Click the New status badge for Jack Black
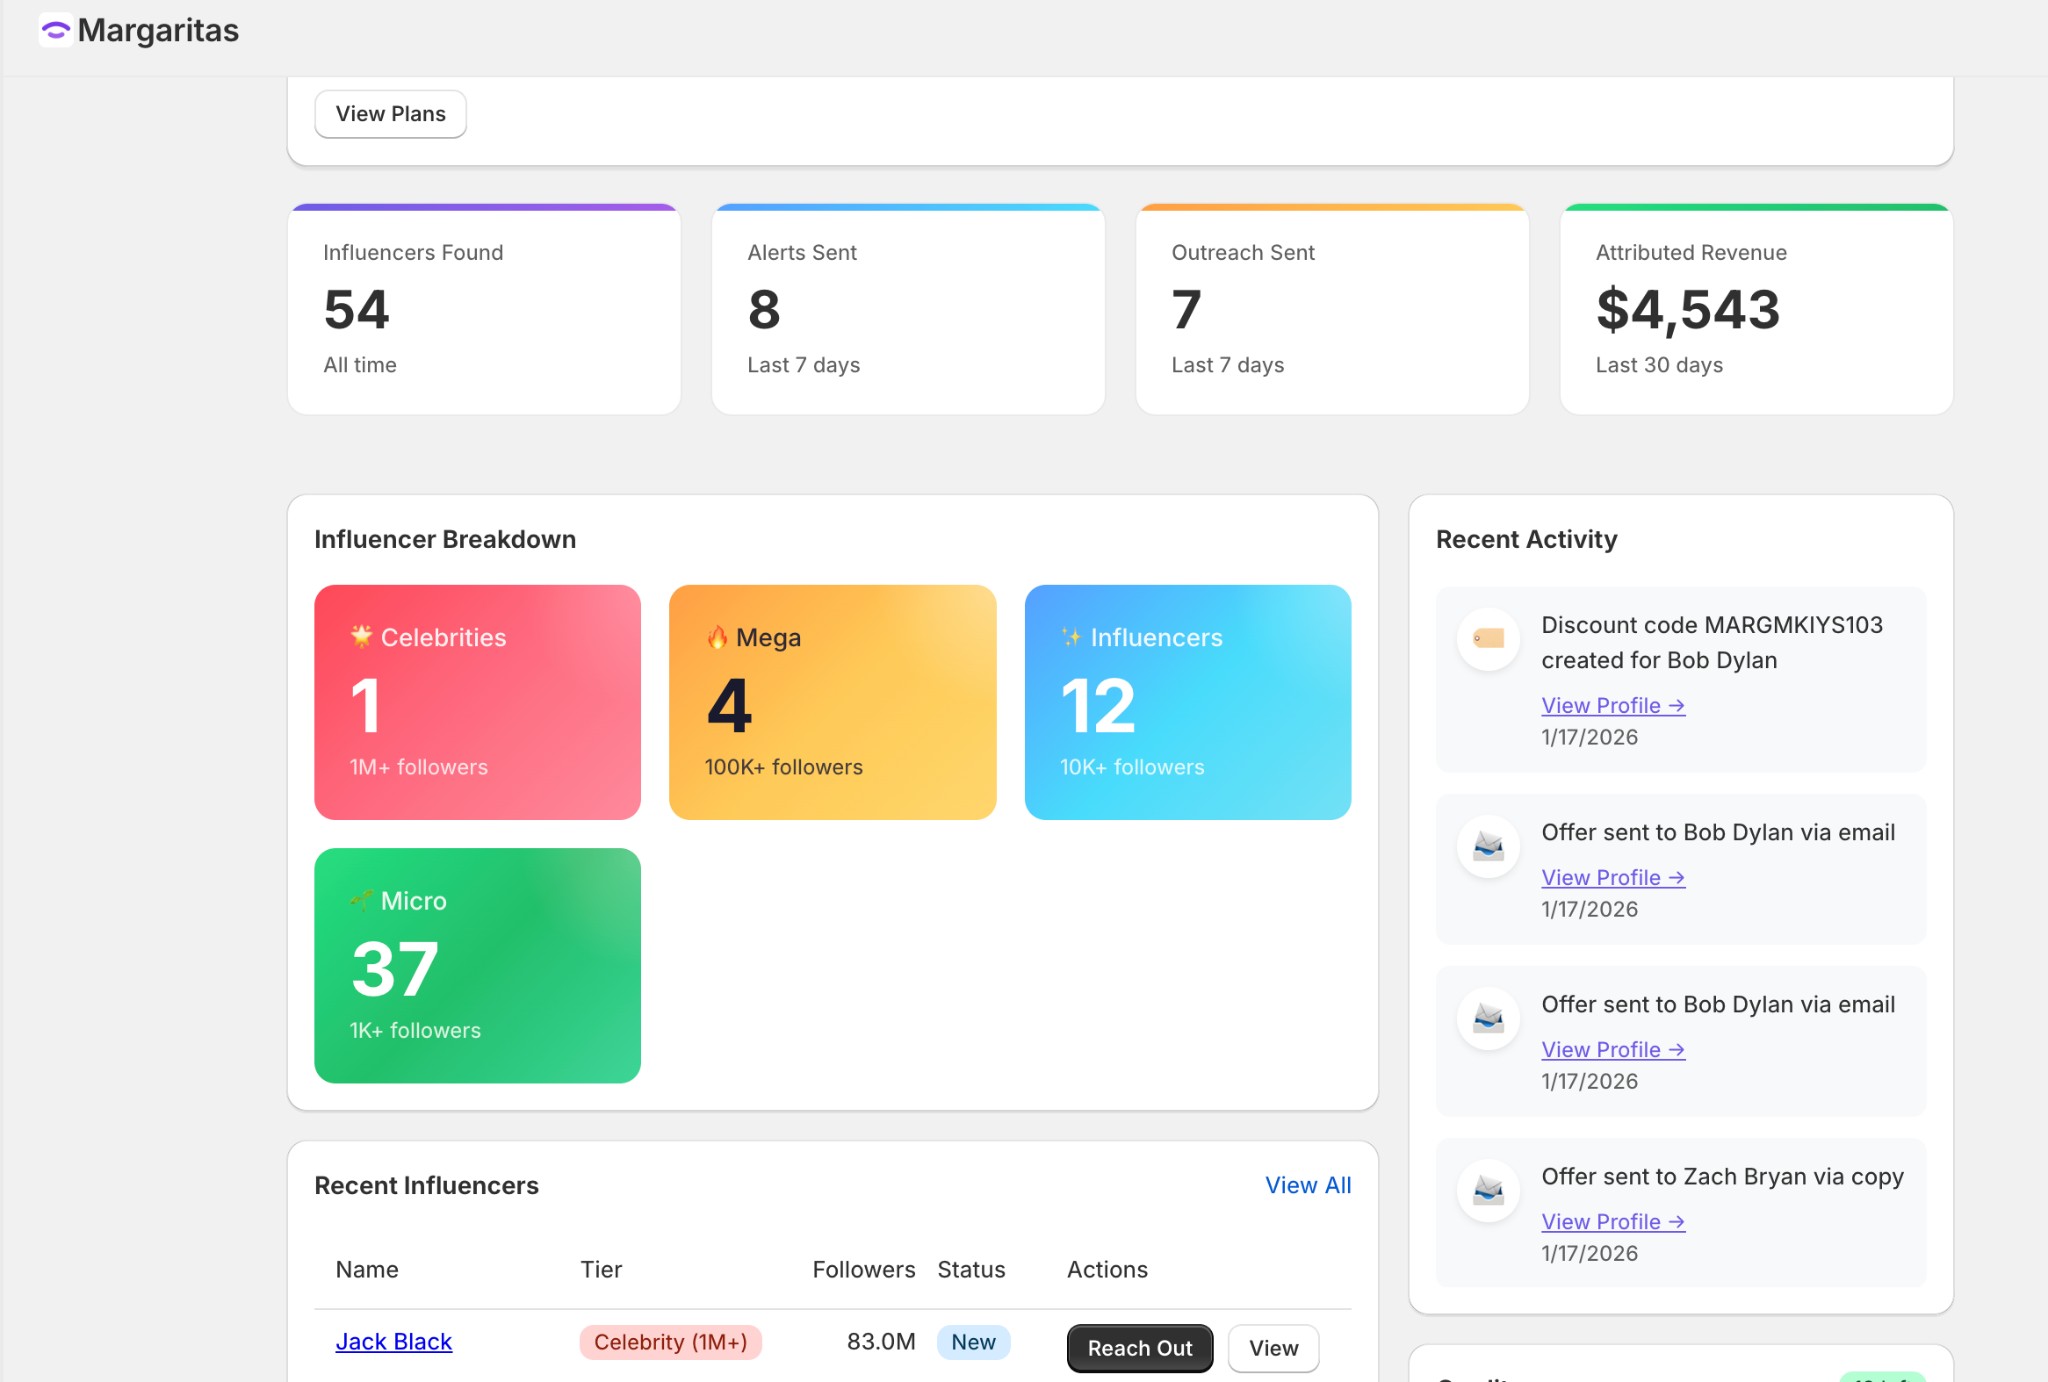The width and height of the screenshot is (2048, 1382). coord(972,1341)
